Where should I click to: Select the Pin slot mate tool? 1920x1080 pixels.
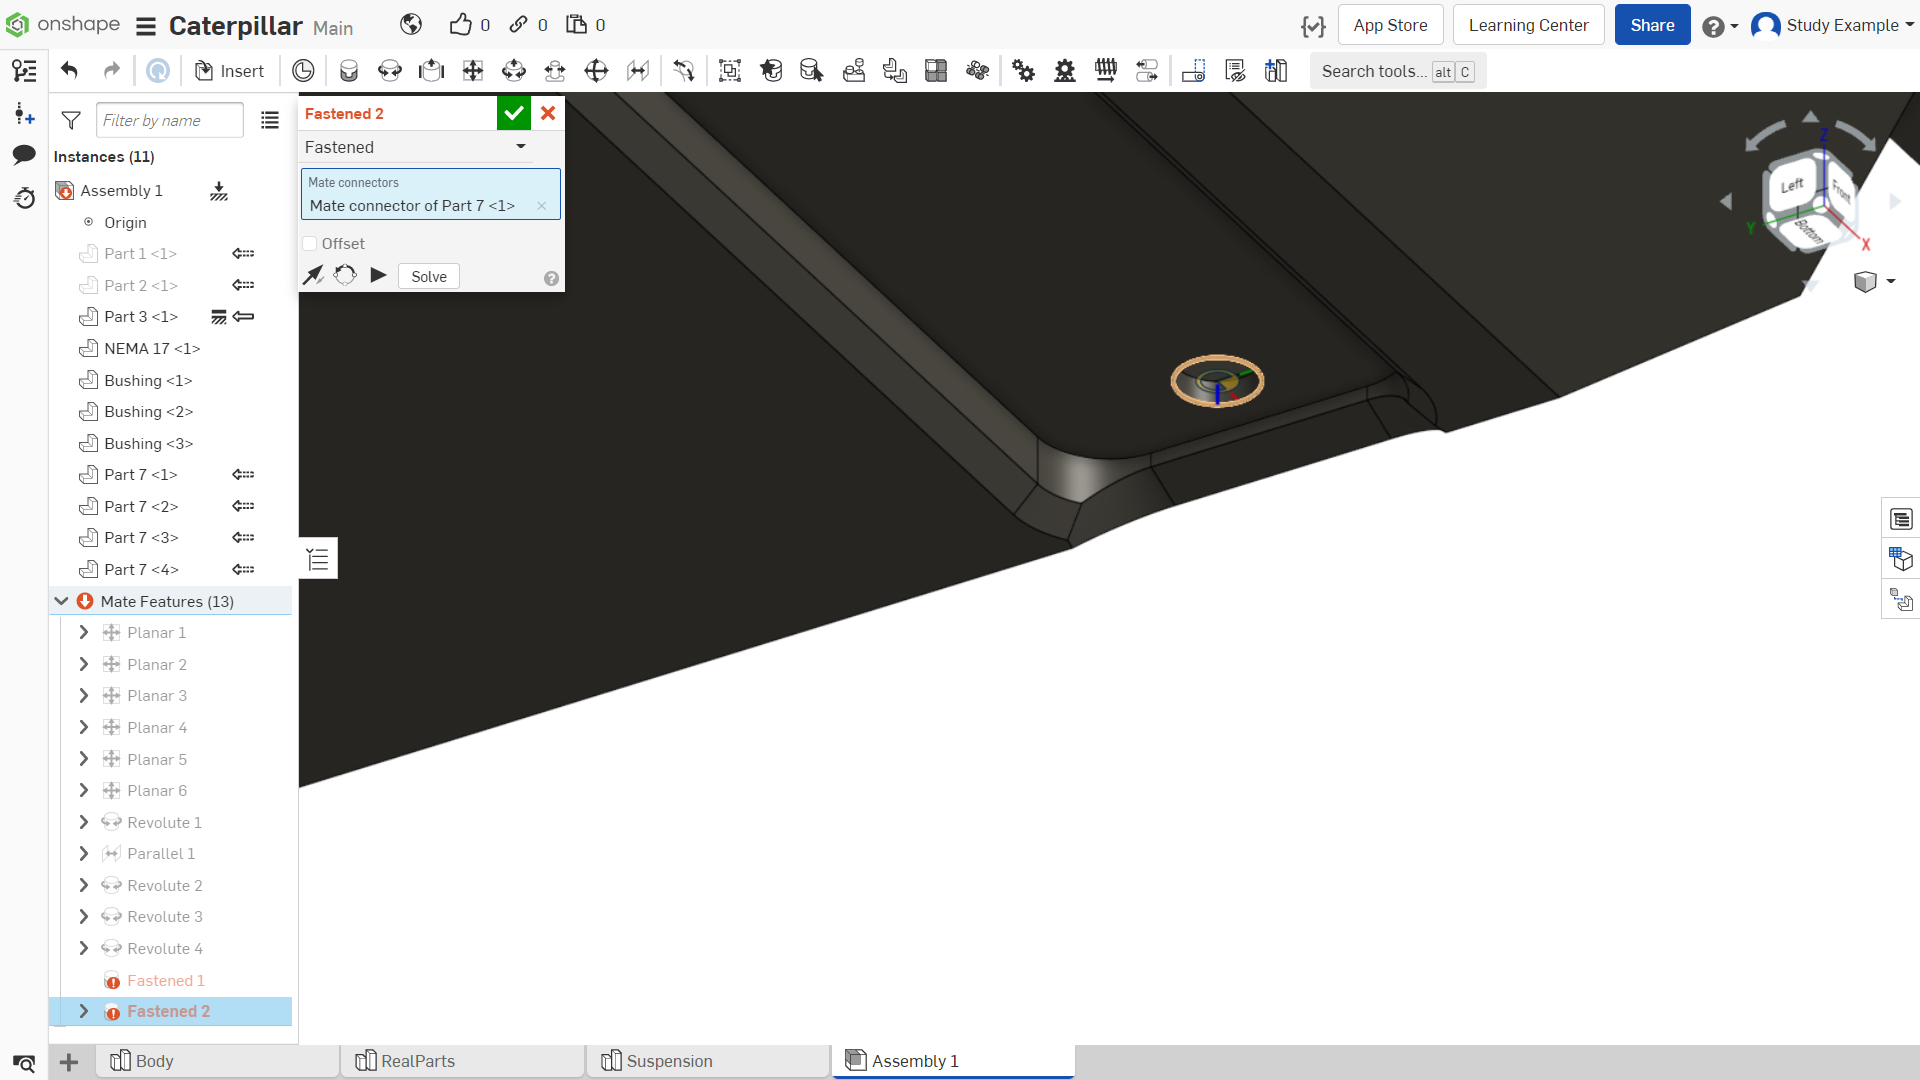pos(555,71)
